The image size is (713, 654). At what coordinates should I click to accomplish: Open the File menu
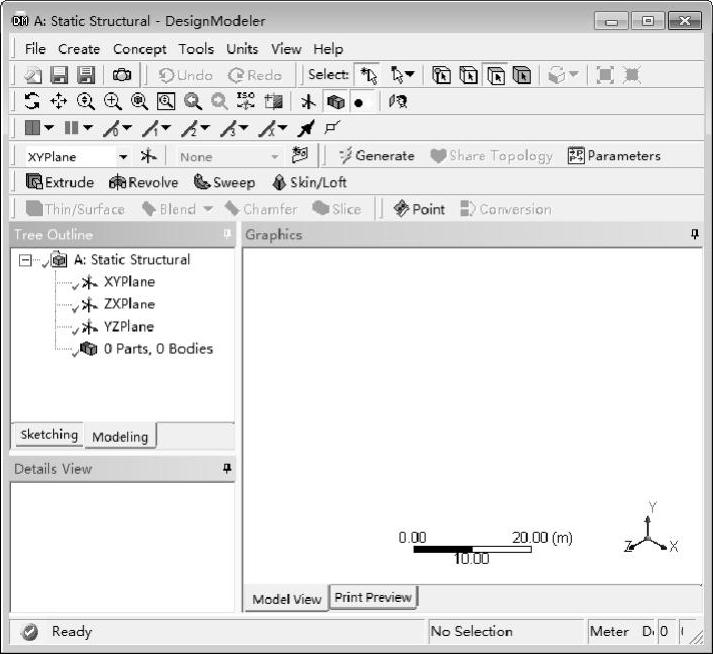(x=35, y=49)
